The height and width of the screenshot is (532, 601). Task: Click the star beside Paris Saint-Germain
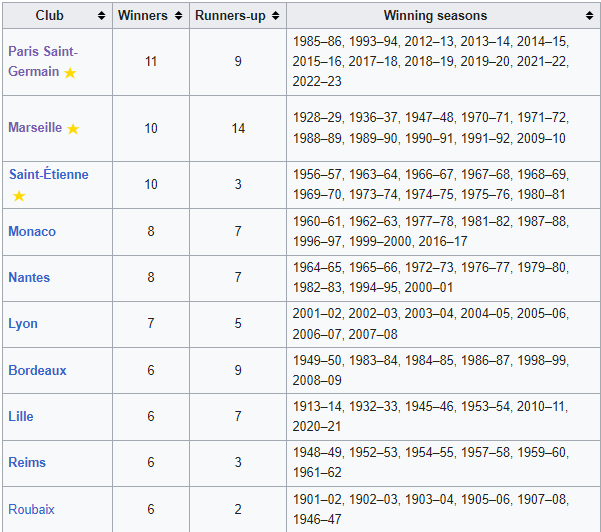(70, 73)
